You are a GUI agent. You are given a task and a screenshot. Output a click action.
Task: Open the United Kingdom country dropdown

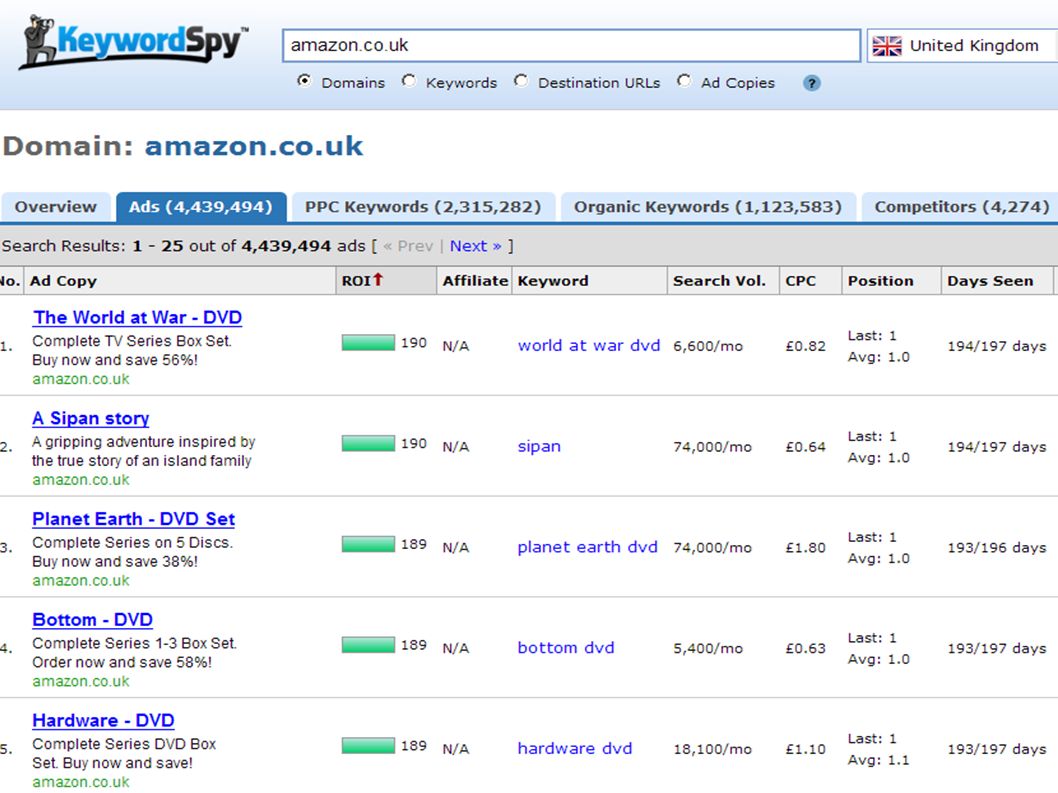click(x=962, y=46)
